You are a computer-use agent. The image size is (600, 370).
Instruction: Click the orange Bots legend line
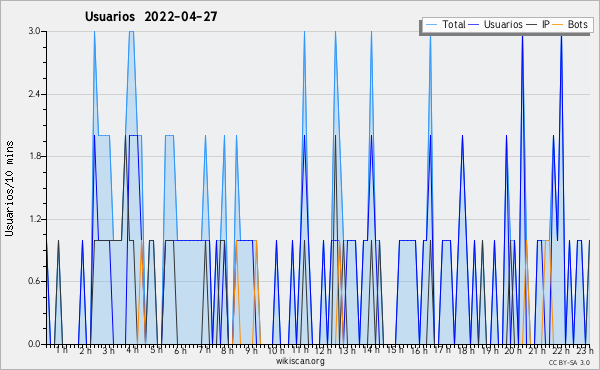pyautogui.click(x=558, y=24)
